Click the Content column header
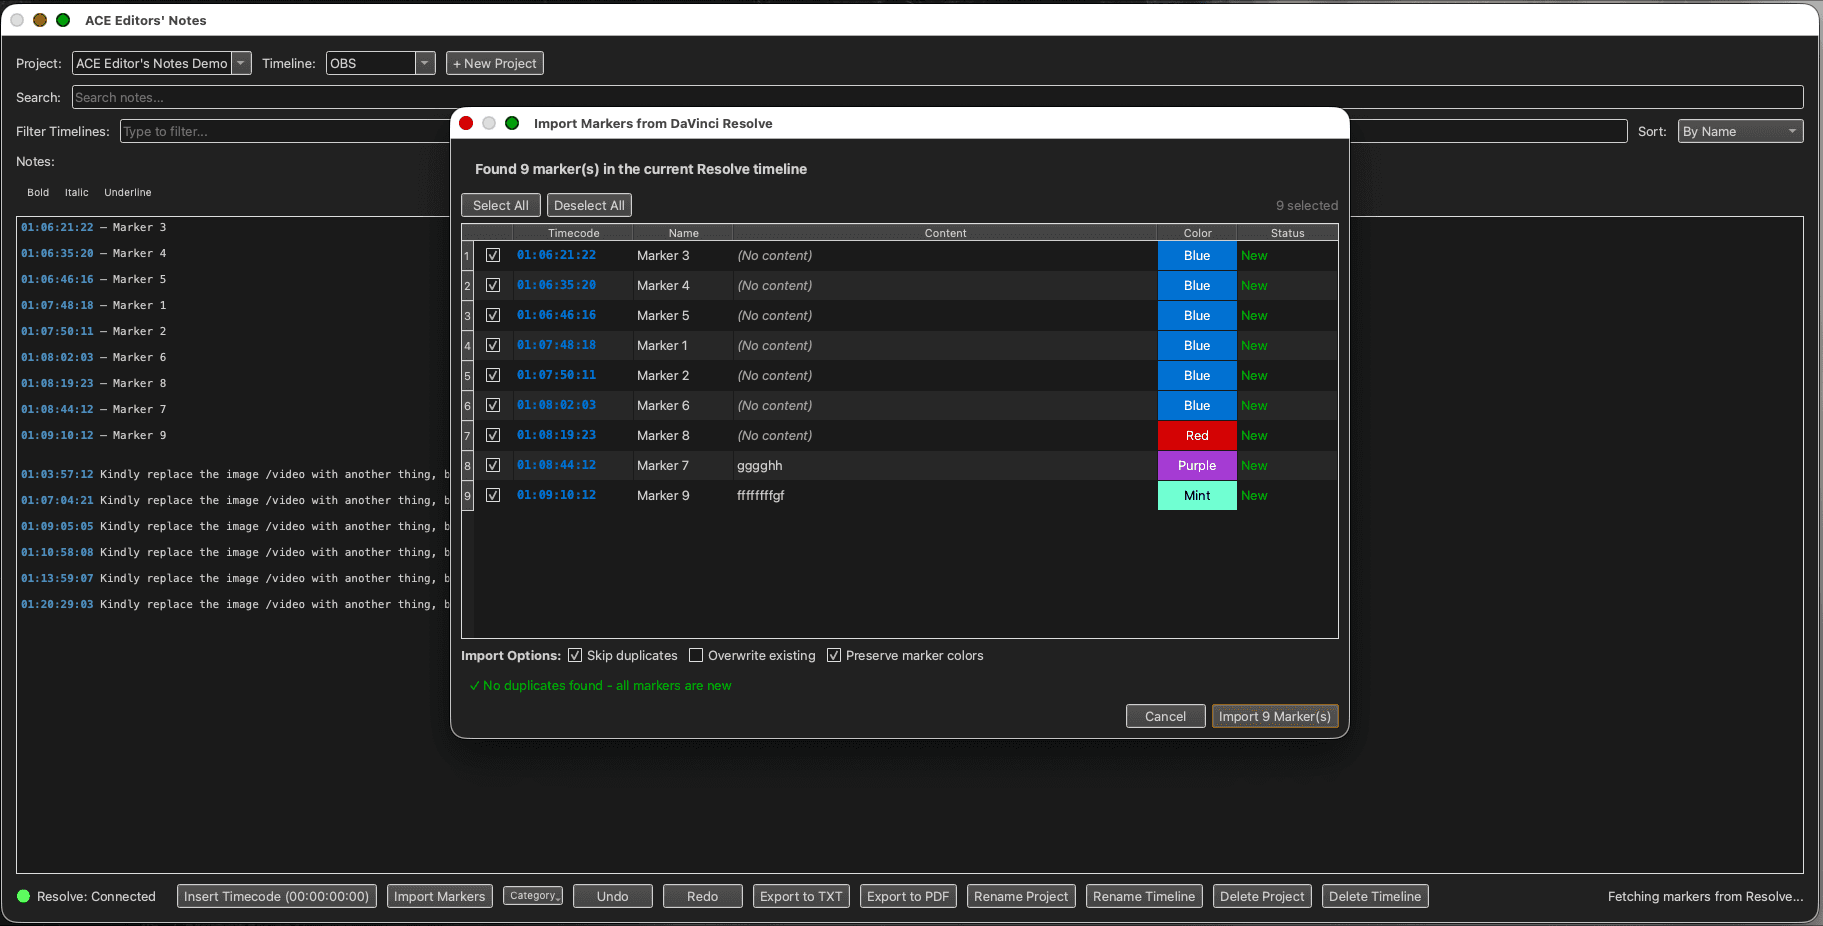The height and width of the screenshot is (926, 1823). coord(945,233)
